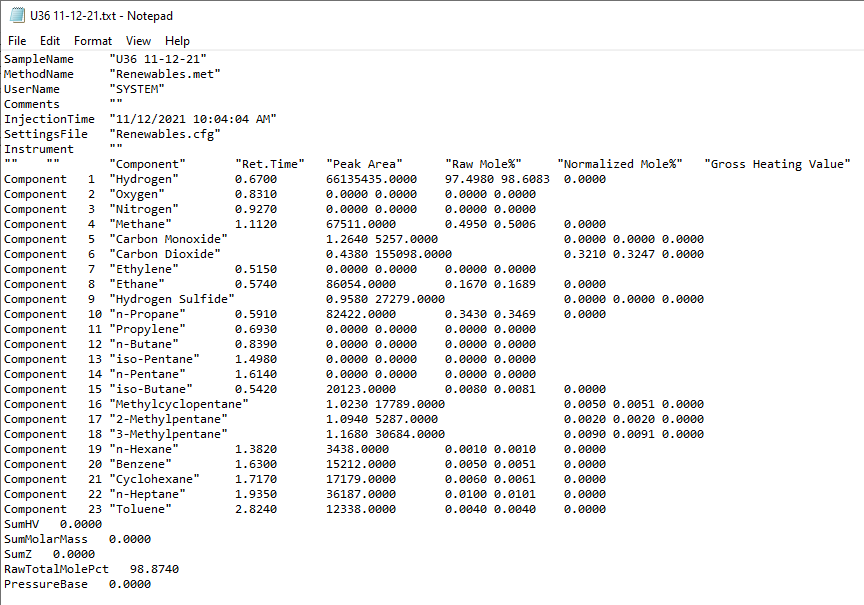Click the window title 'U36 11-12-21.txt - Notepad'
This screenshot has width=864, height=605.
pos(101,16)
